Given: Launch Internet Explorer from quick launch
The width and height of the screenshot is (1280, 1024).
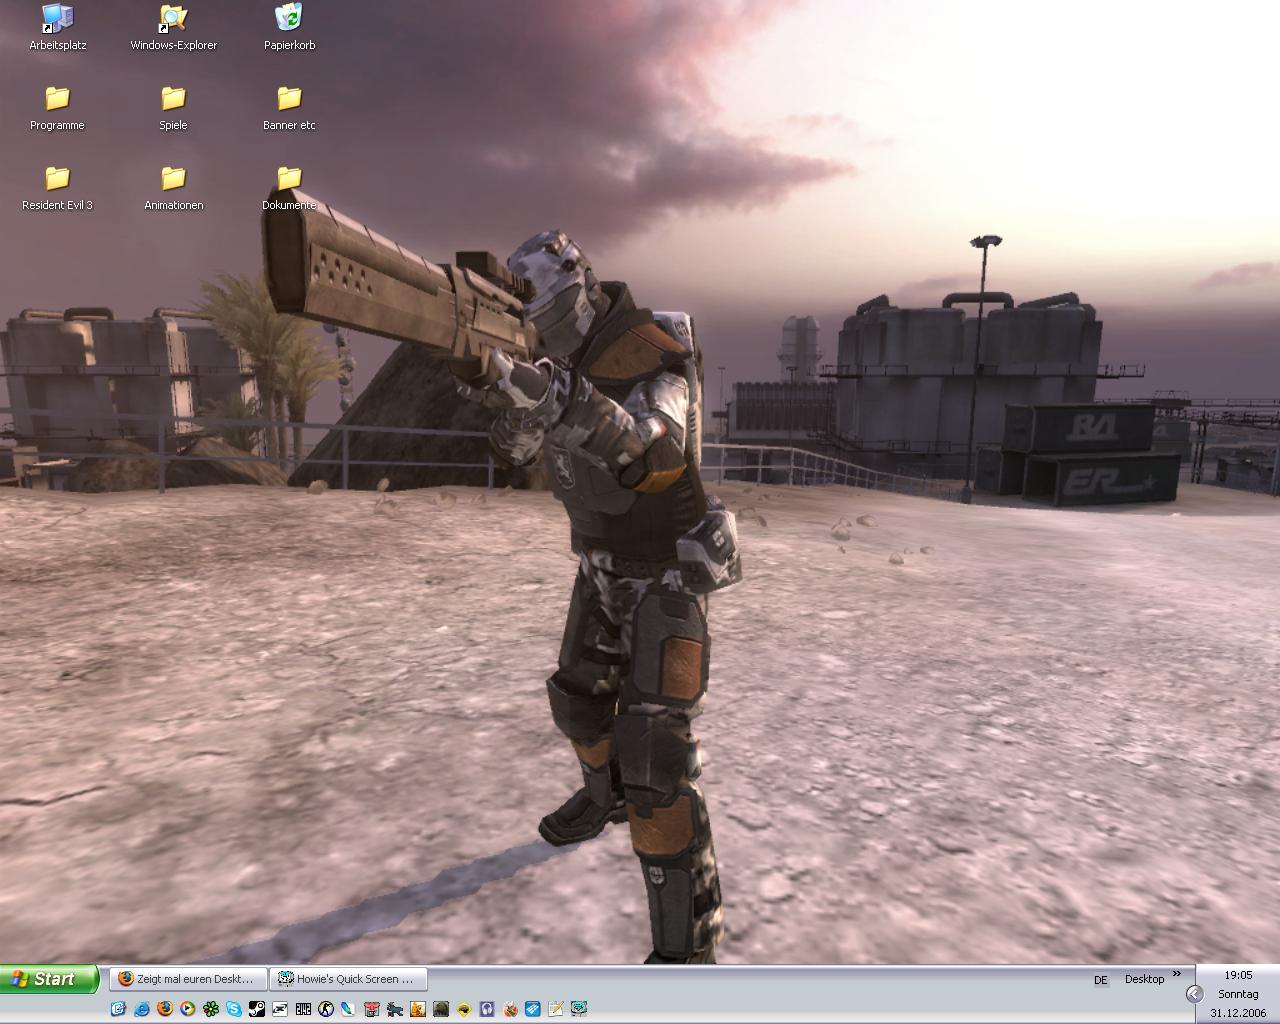Looking at the screenshot, I should click(x=142, y=1009).
